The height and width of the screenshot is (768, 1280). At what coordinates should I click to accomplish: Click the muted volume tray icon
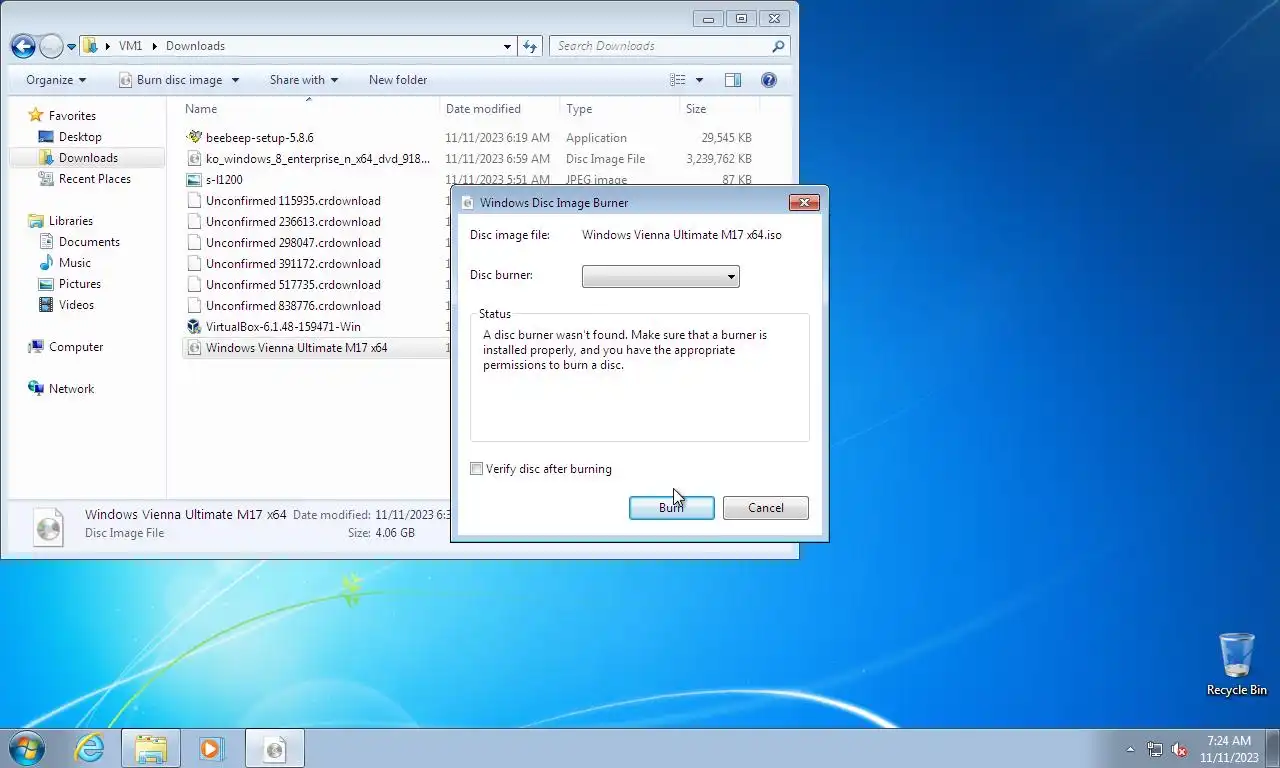tap(1179, 749)
